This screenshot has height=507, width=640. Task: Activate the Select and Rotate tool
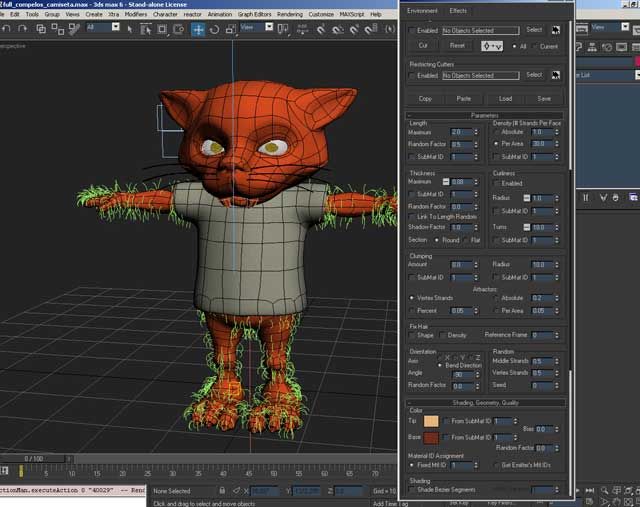[214, 29]
